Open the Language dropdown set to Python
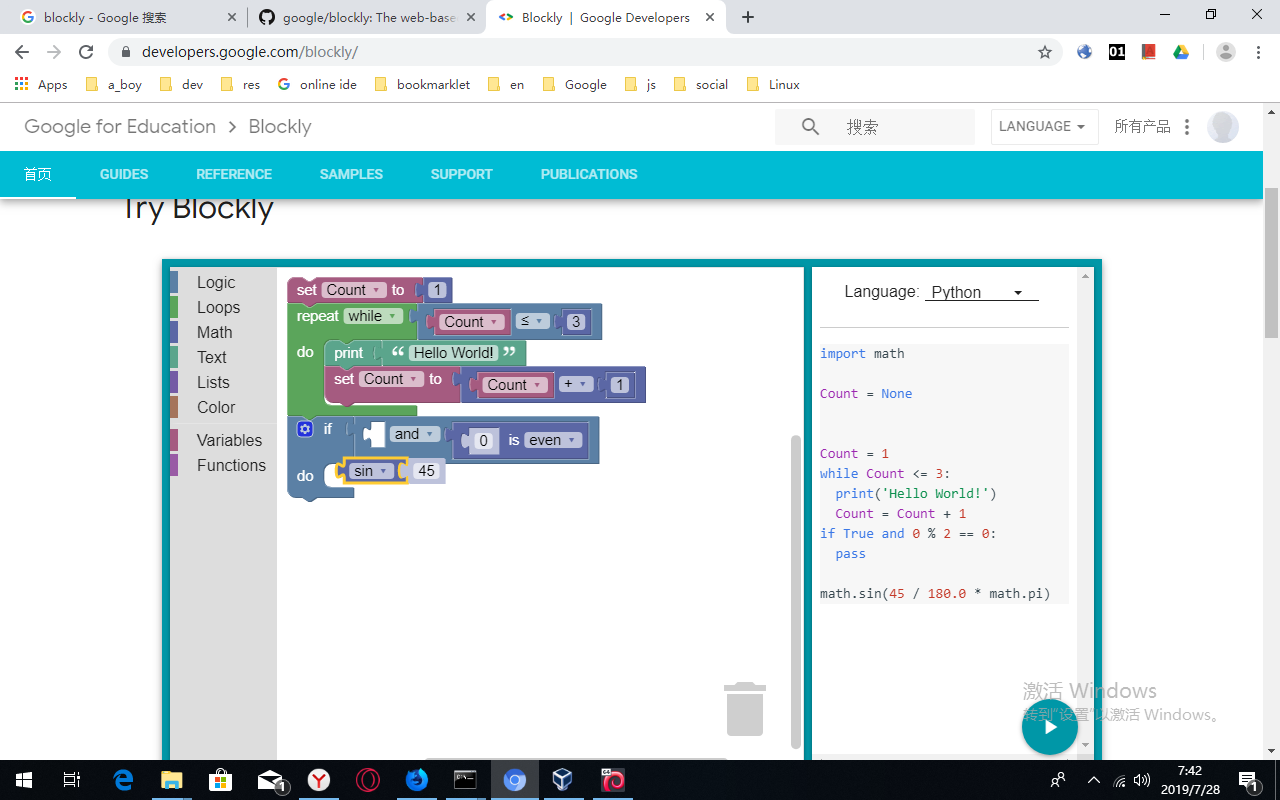The width and height of the screenshot is (1280, 800). tap(981, 292)
